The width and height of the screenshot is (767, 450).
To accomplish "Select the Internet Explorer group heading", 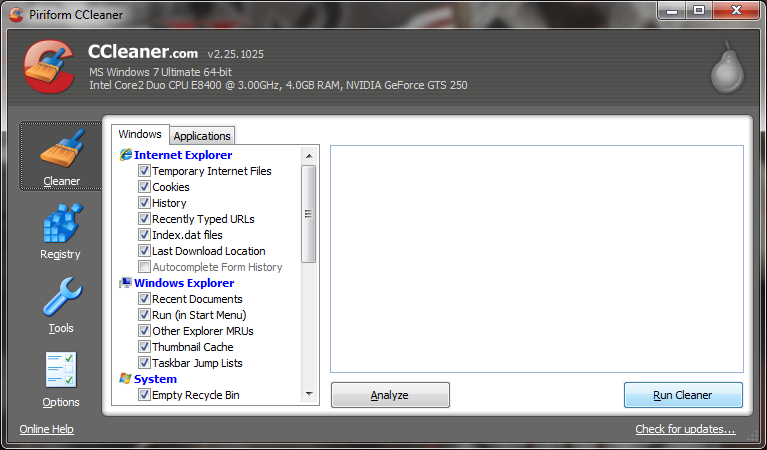I will [x=183, y=155].
